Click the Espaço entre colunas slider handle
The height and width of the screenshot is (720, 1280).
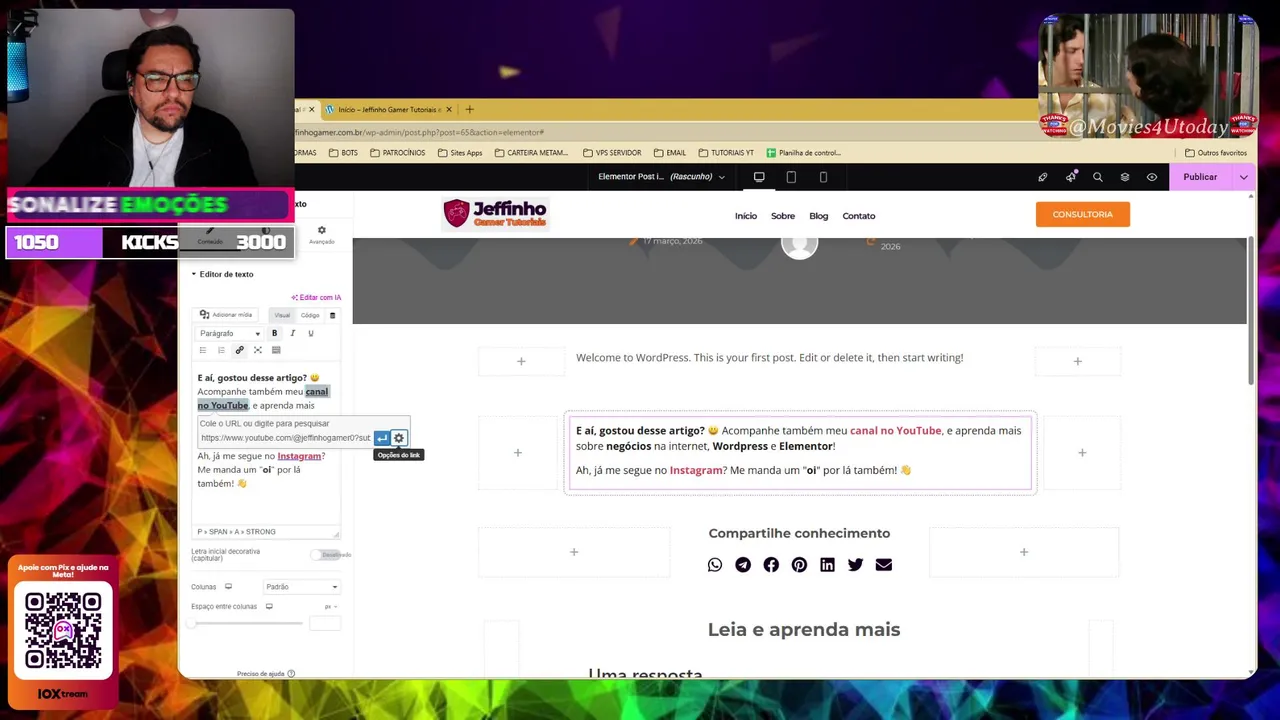point(193,623)
